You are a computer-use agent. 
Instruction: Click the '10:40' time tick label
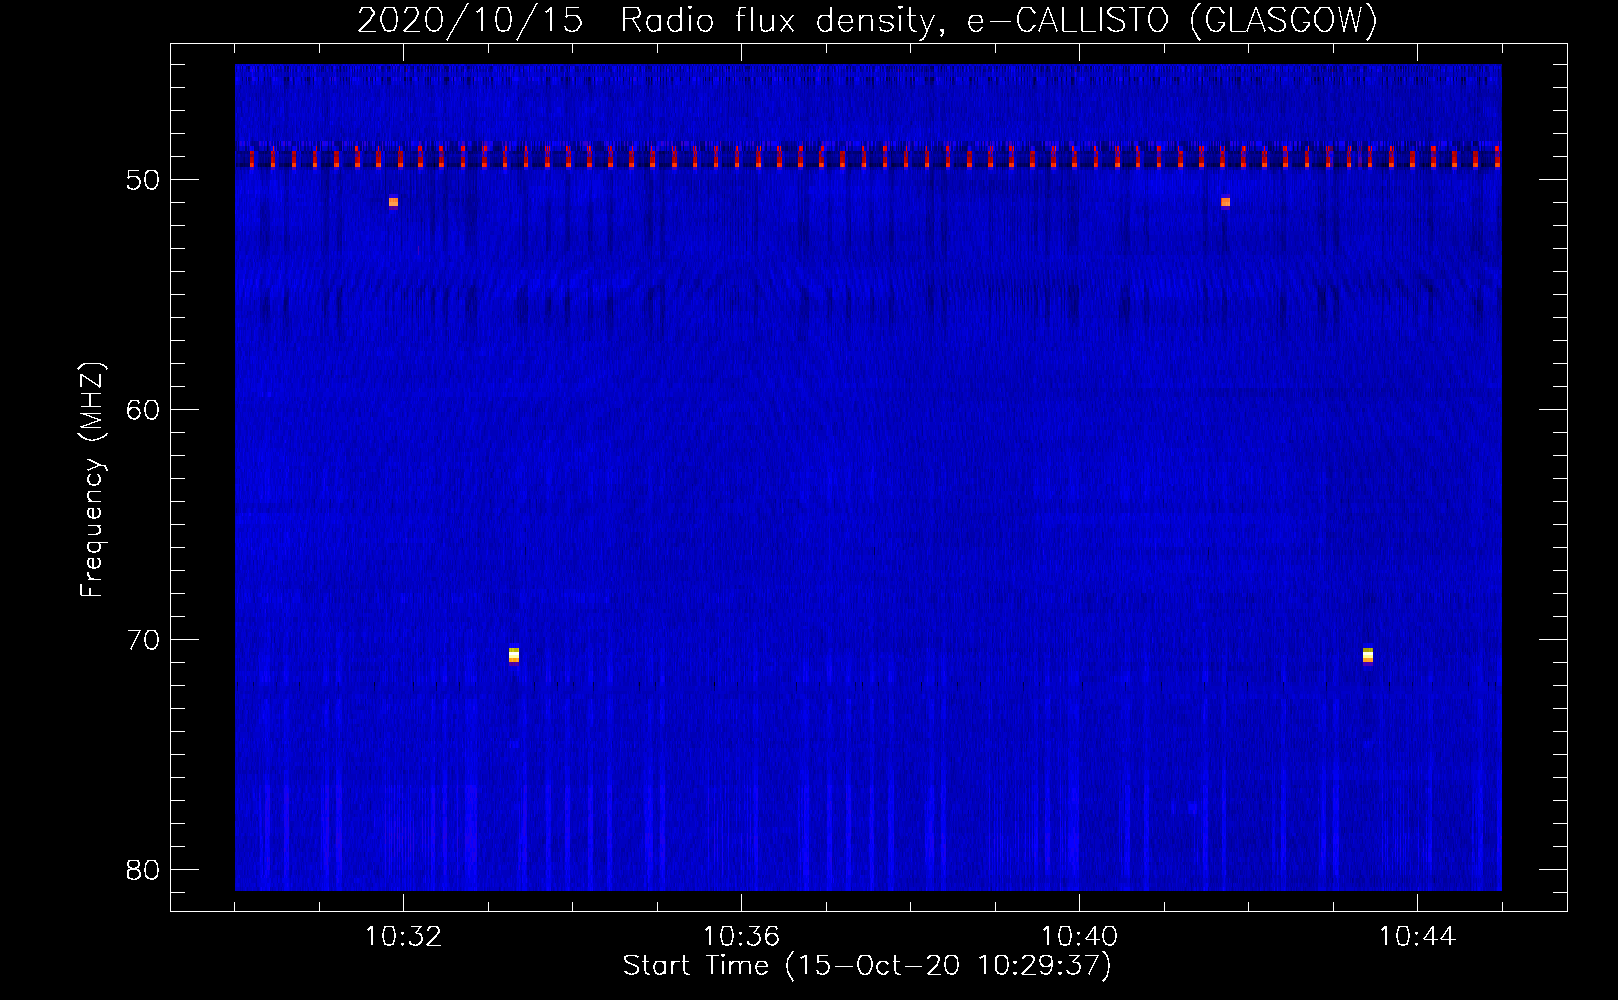click(x=1079, y=937)
